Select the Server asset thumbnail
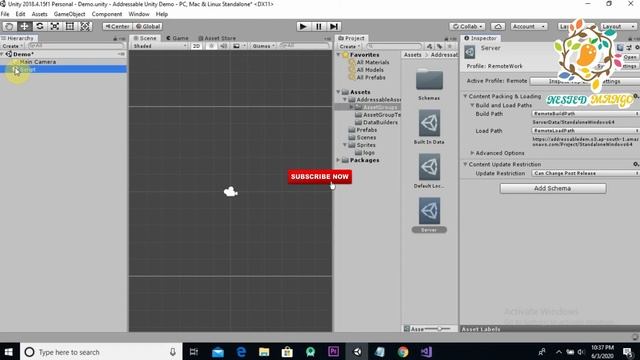This screenshot has width=640, height=360. [x=429, y=211]
